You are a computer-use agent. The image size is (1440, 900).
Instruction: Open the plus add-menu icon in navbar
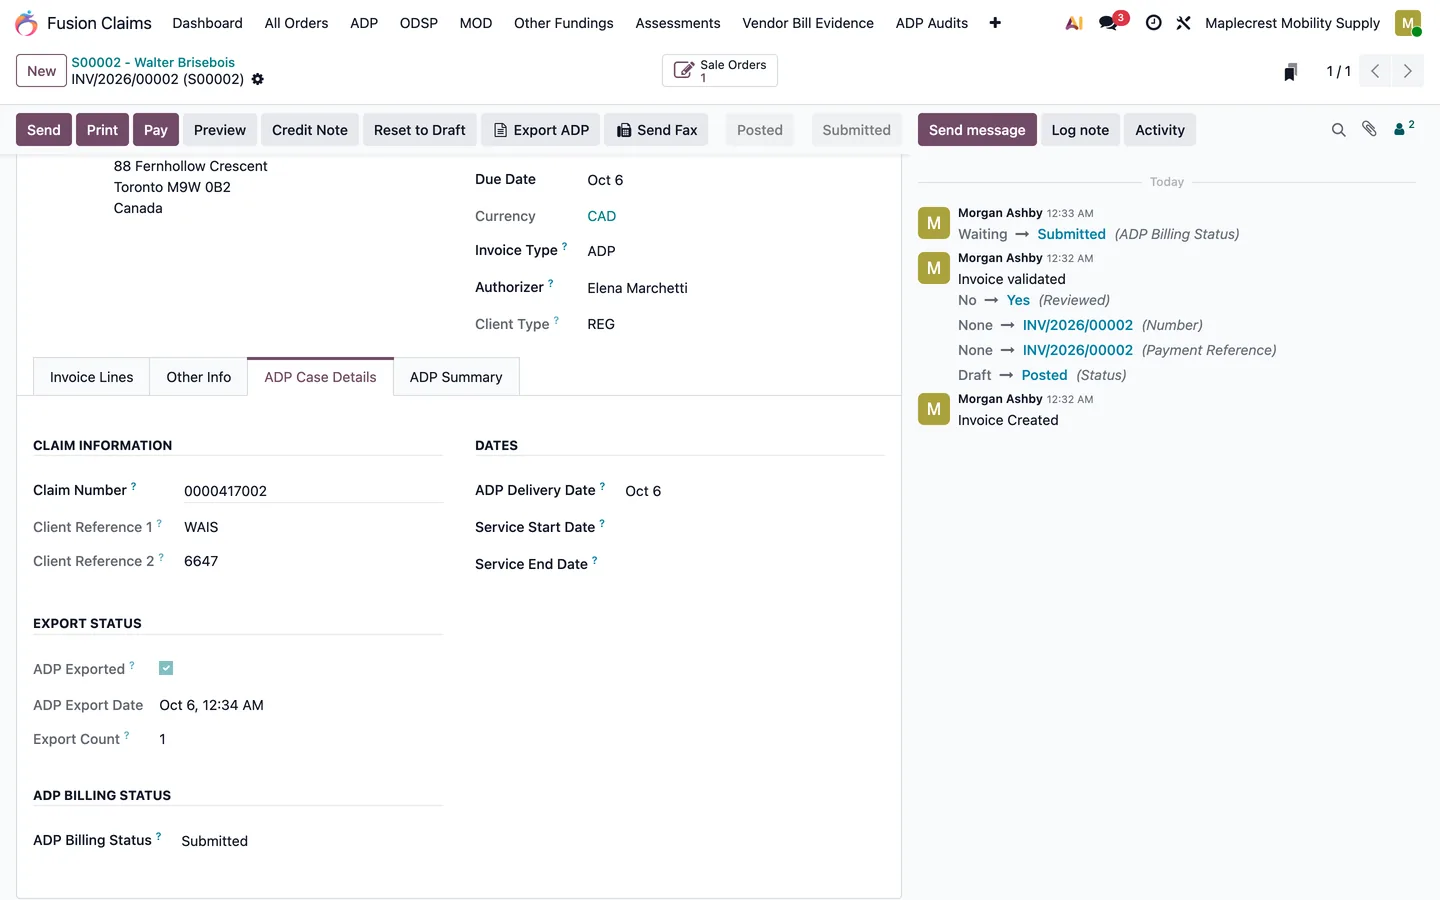[995, 23]
